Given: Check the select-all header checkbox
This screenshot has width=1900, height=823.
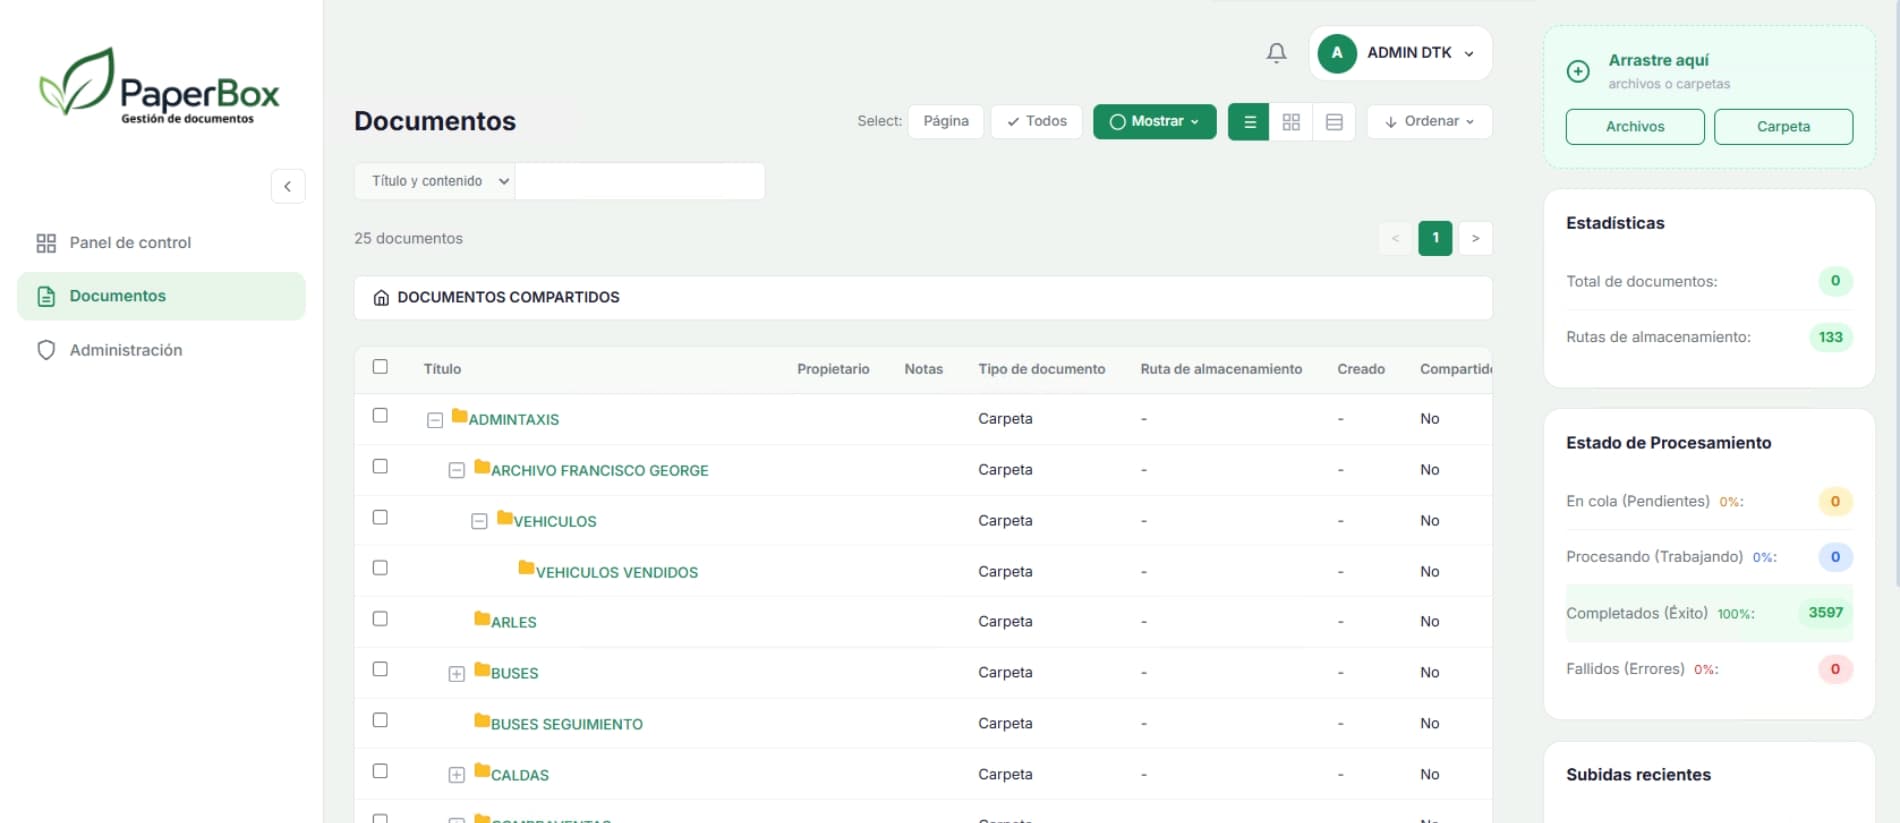Looking at the screenshot, I should 380,367.
